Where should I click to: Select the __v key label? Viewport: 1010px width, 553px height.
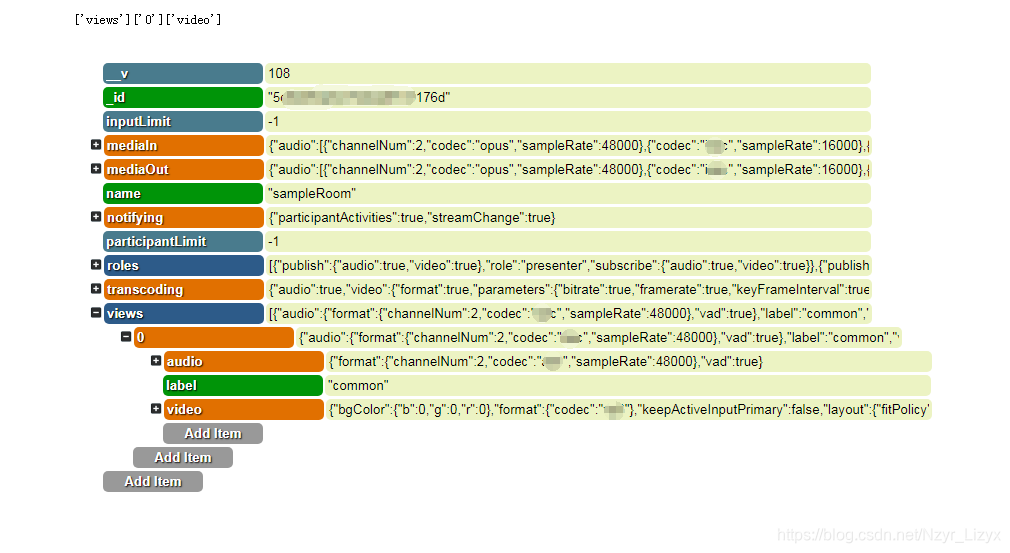click(183, 73)
